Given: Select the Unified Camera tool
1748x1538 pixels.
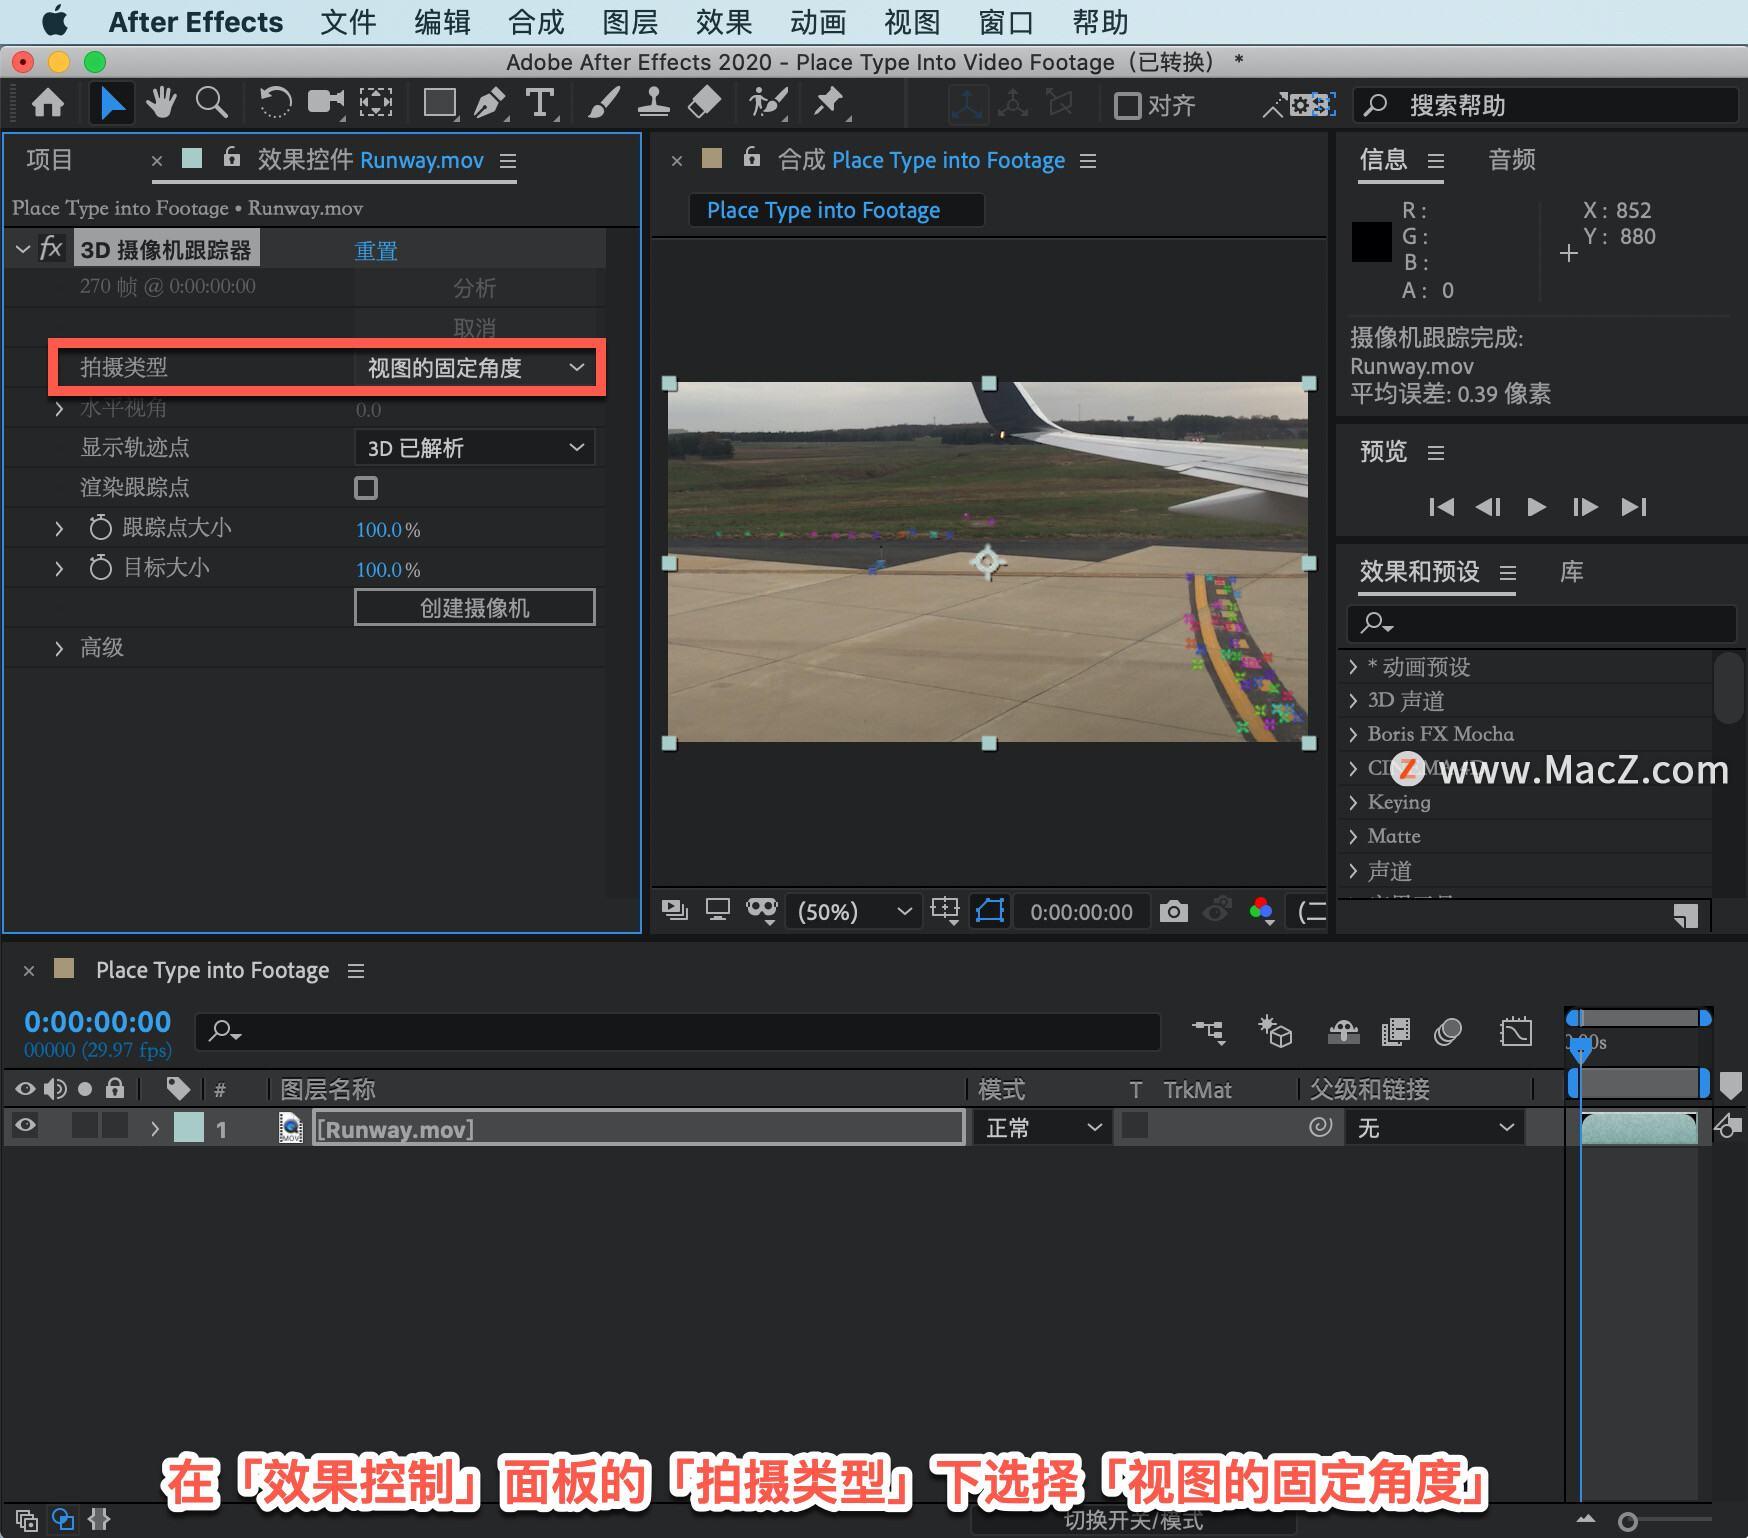Looking at the screenshot, I should pos(325,103).
